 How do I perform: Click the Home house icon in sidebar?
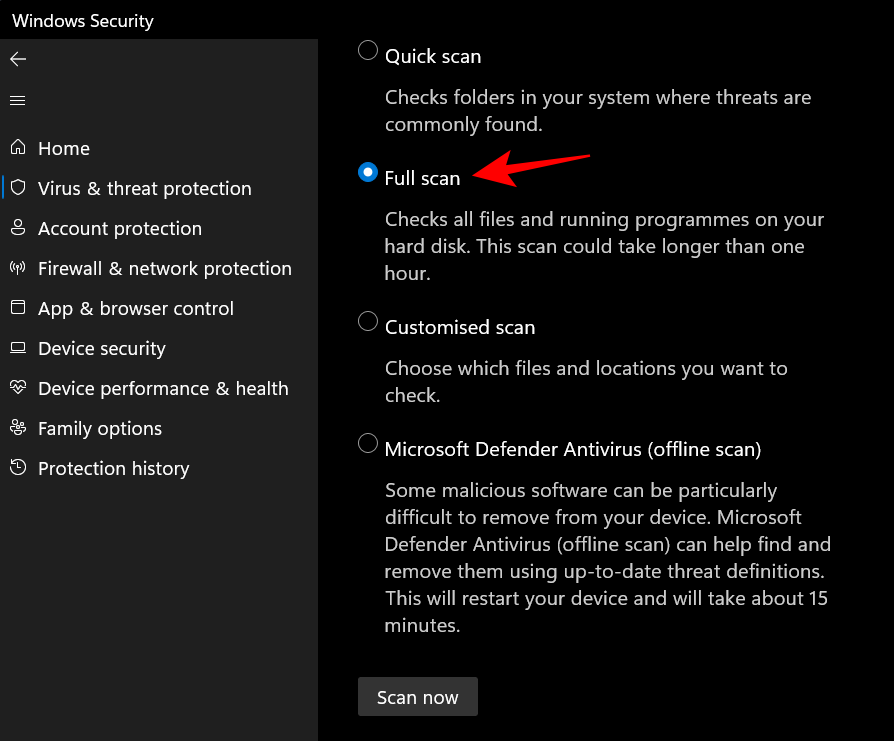coord(18,148)
